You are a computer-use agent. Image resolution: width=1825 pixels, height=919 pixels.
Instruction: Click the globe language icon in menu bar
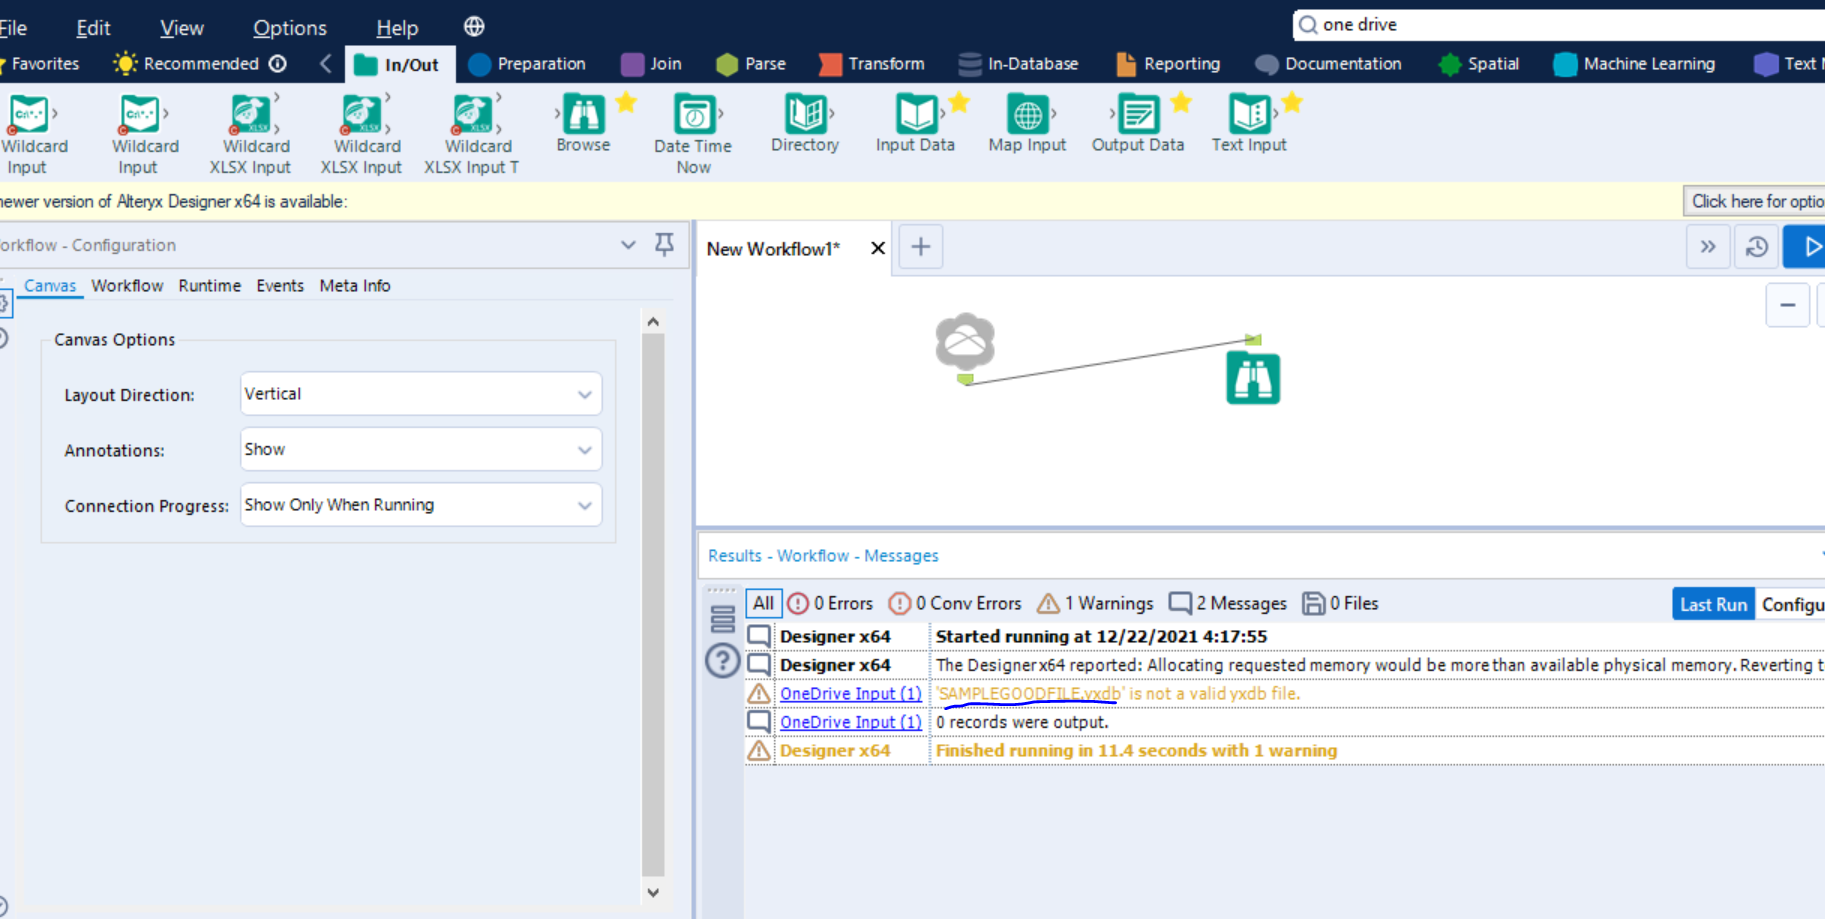474,26
